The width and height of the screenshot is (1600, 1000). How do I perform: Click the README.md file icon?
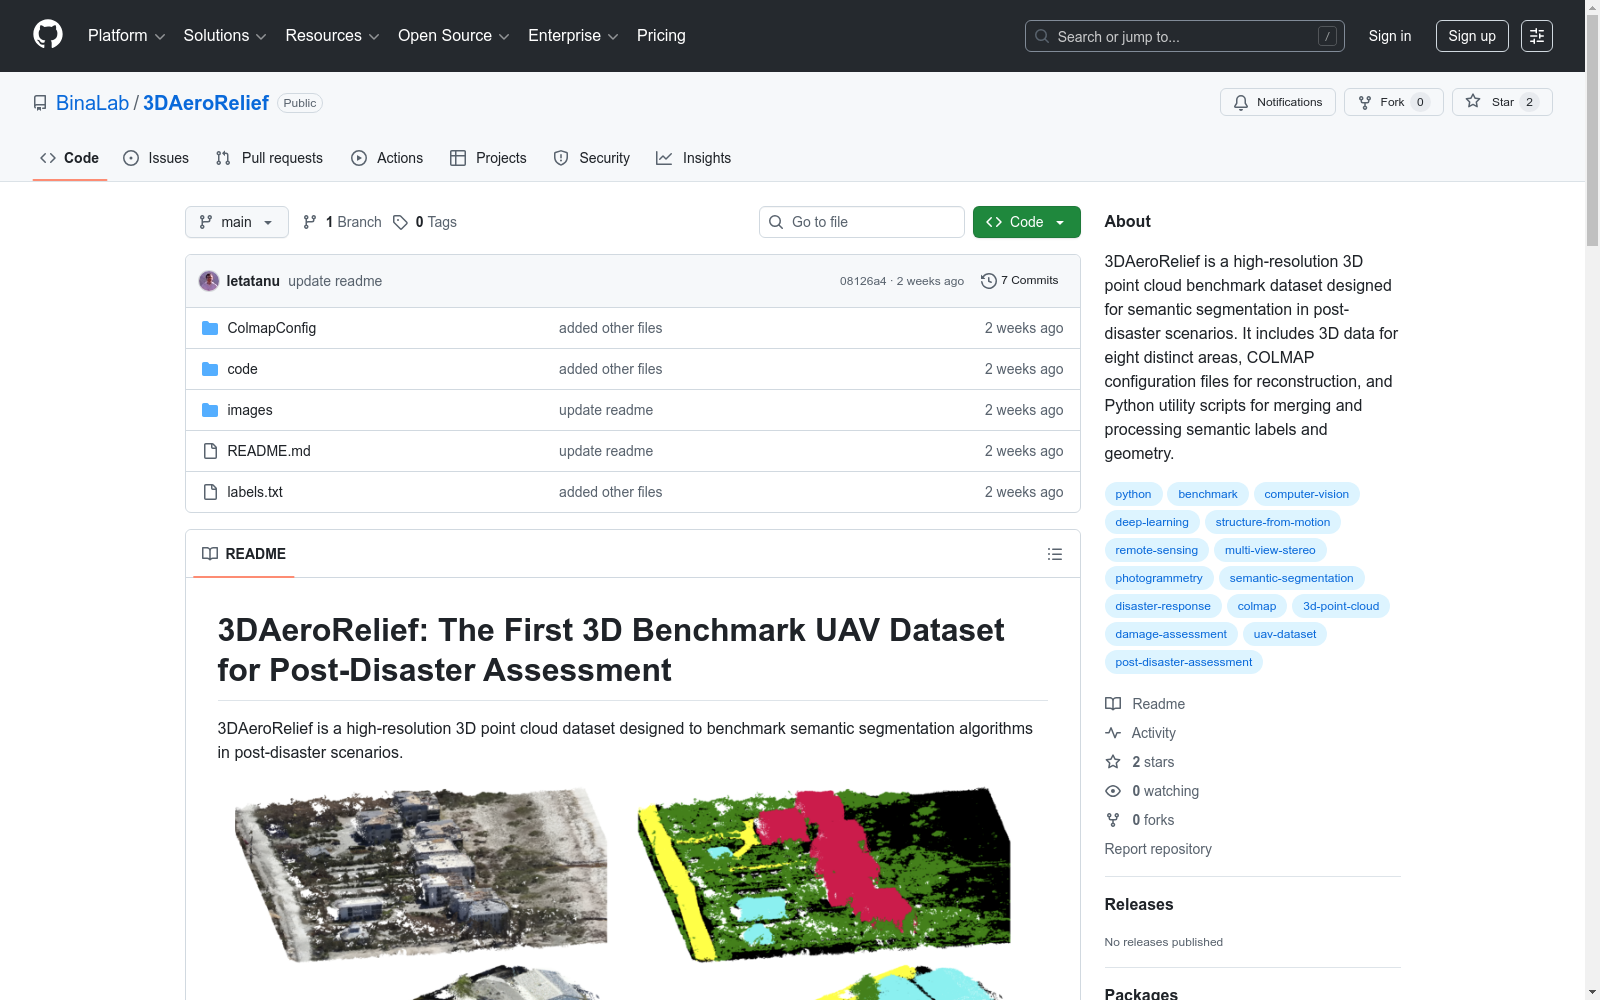pyautogui.click(x=210, y=451)
